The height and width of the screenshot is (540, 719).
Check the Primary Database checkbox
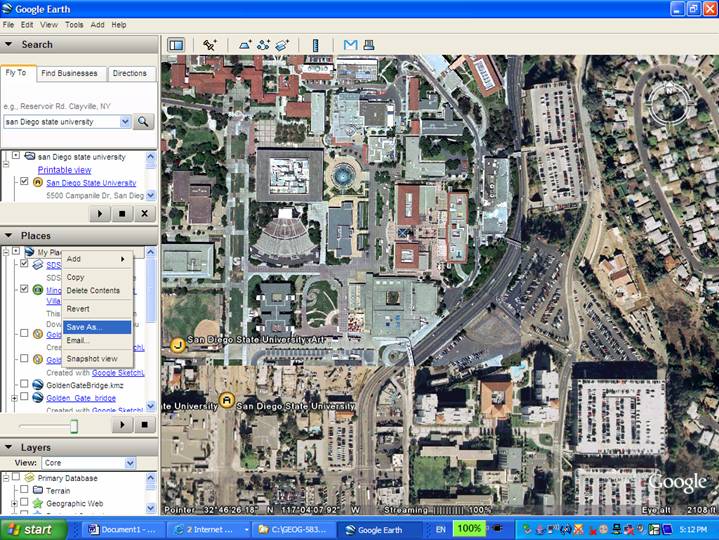tap(16, 477)
